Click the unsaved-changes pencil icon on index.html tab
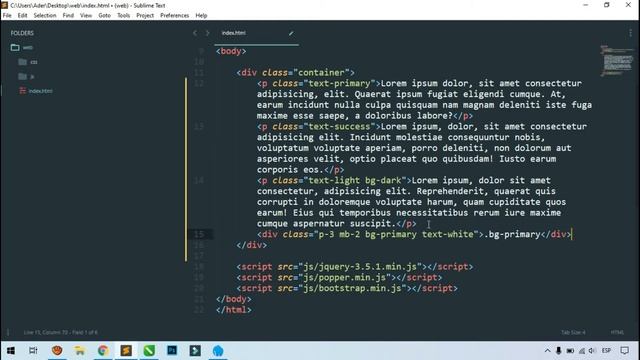Screen dimensions: 640x360 click(x=291, y=33)
